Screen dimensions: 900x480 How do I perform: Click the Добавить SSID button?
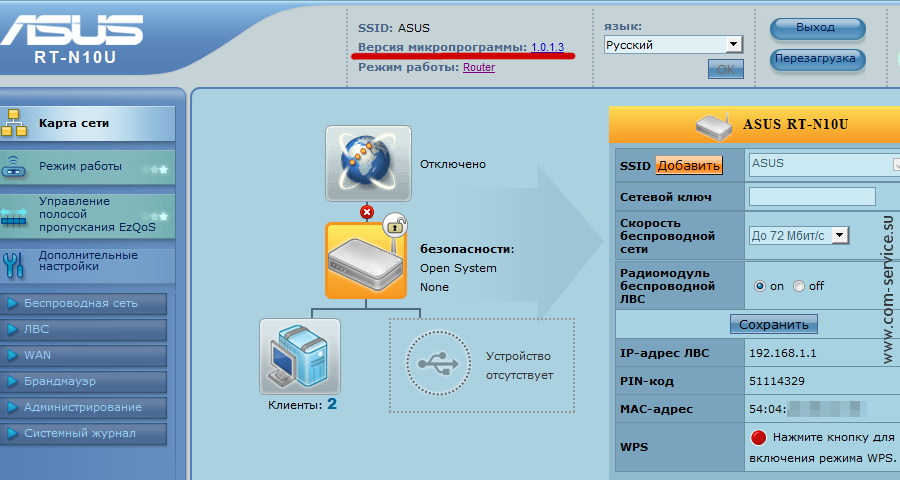pyautogui.click(x=688, y=166)
